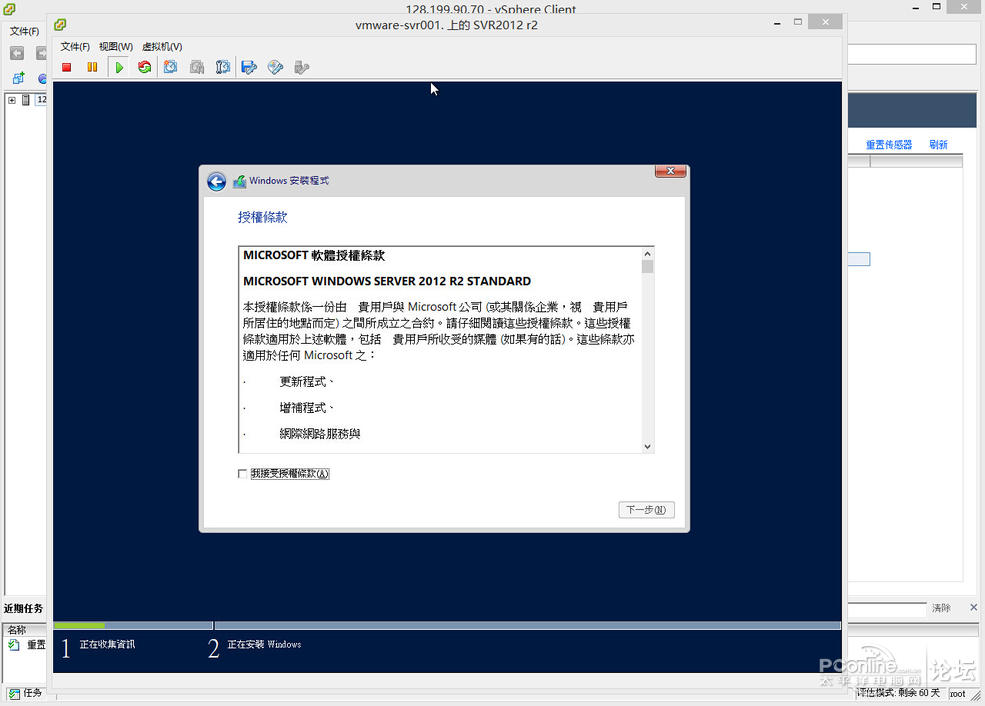Open the console 视图(W) menu

[116, 46]
